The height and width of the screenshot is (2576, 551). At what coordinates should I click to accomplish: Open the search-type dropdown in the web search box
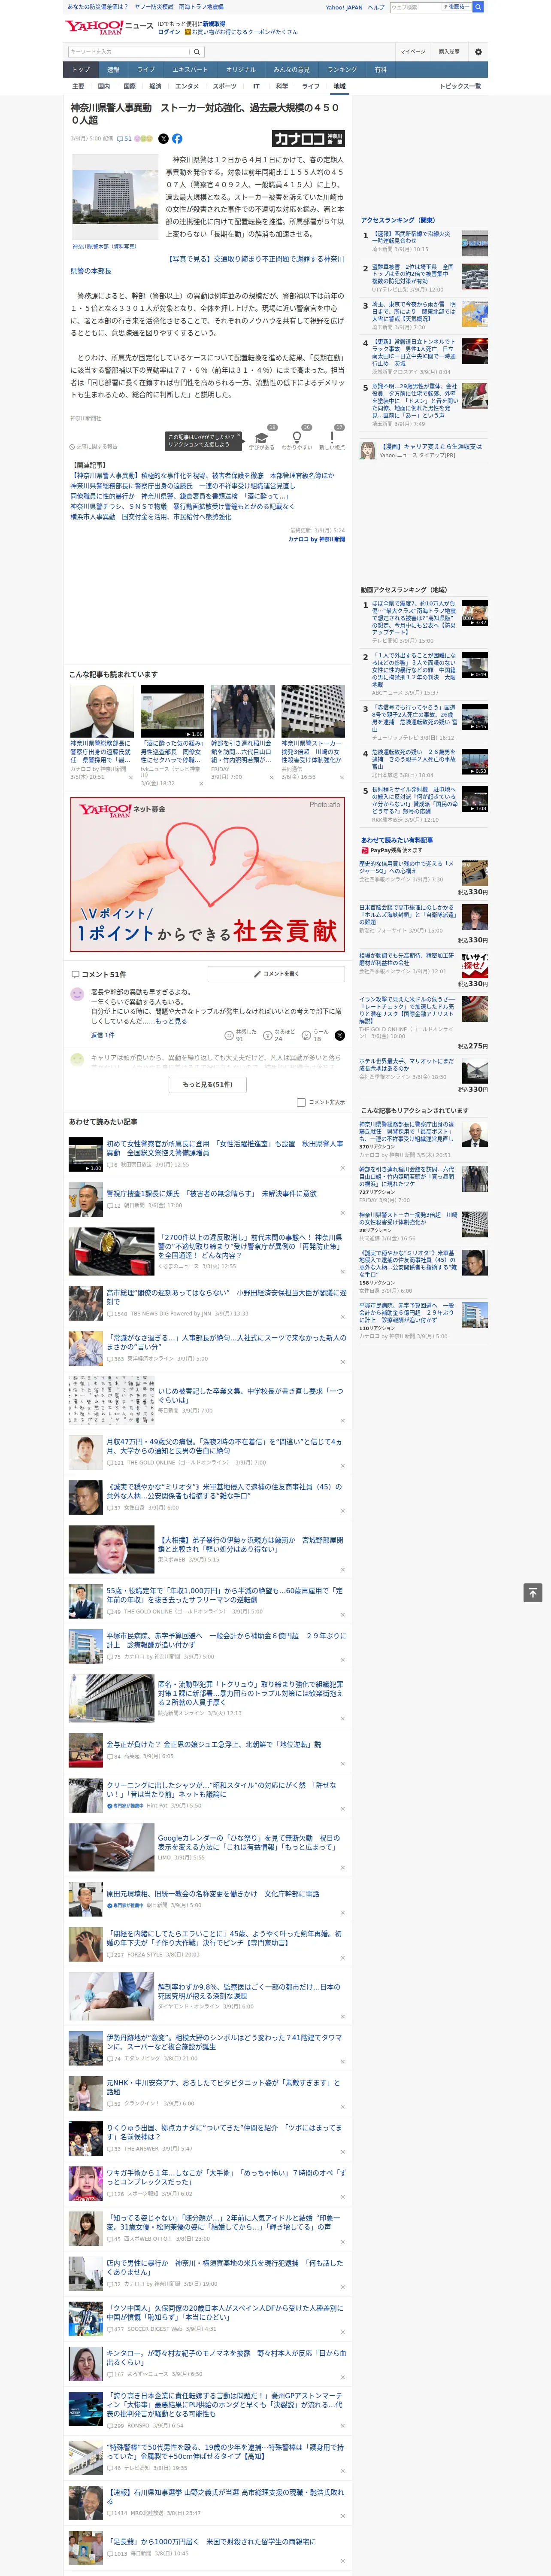[458, 7]
